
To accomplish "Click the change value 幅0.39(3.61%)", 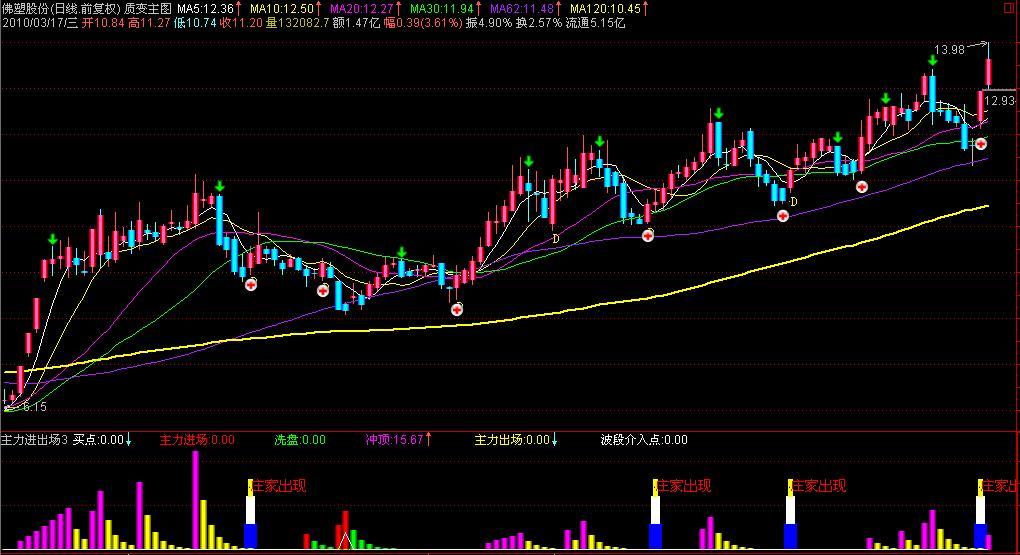I will [423, 23].
